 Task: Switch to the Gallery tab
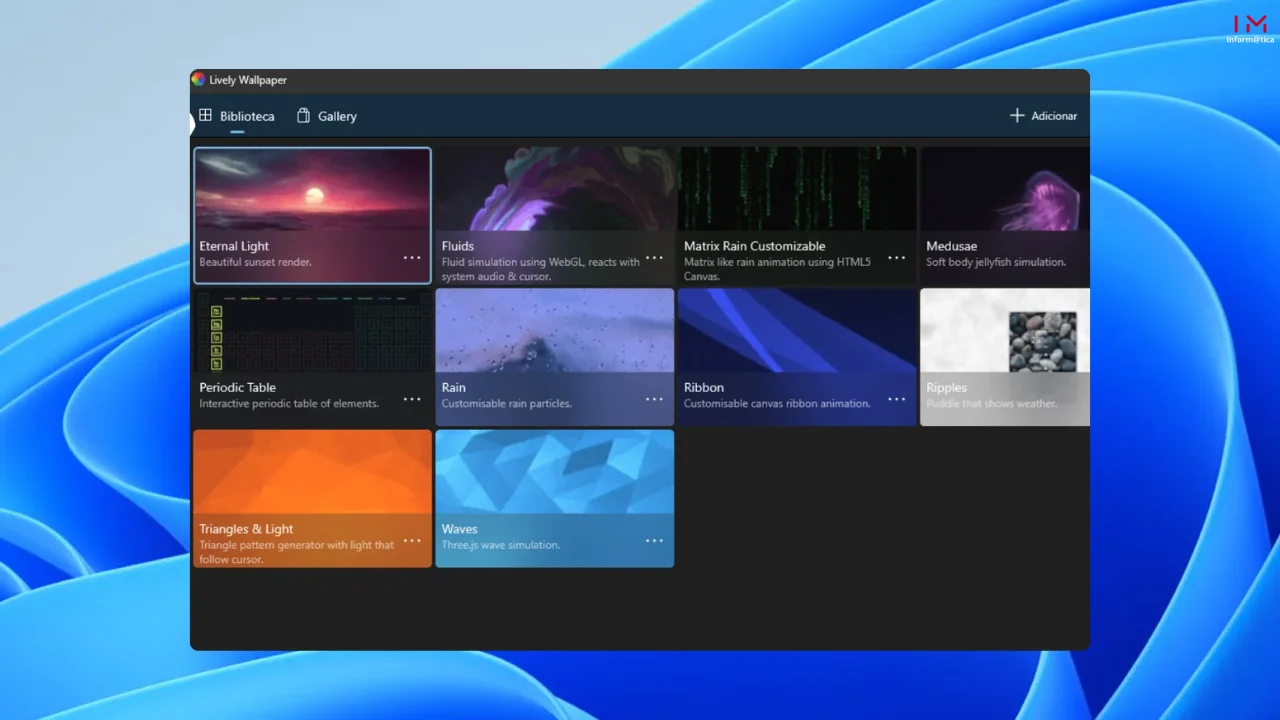[327, 116]
